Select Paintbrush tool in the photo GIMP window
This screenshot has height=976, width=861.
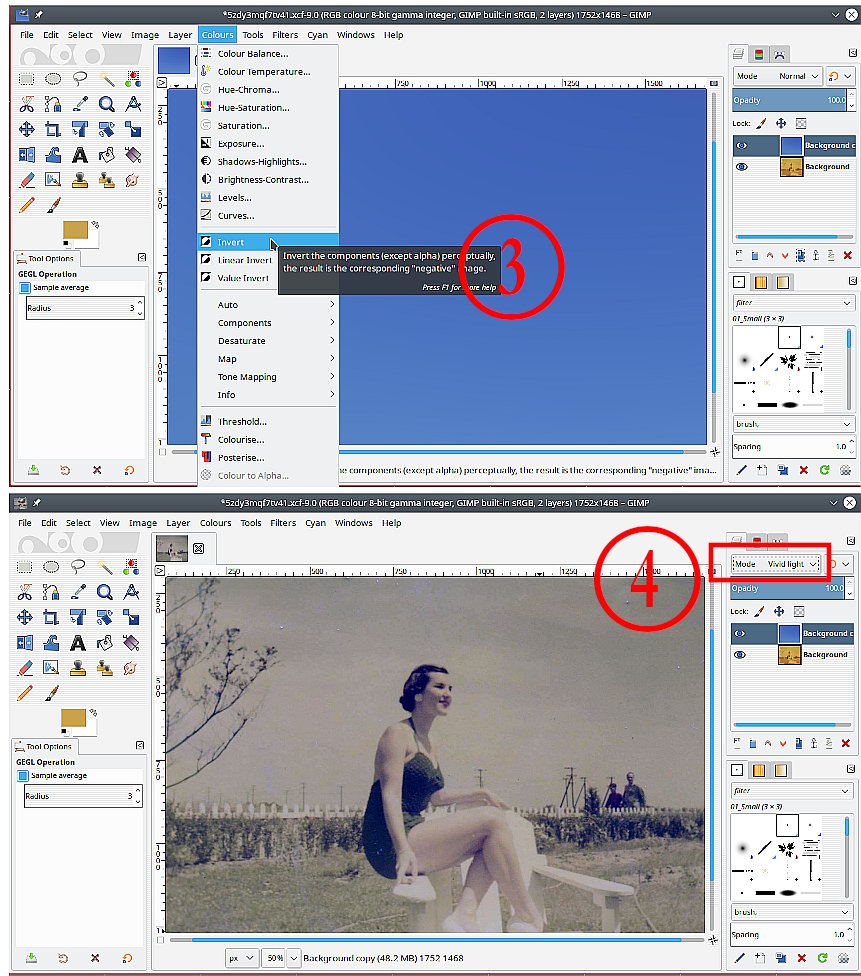click(52, 693)
